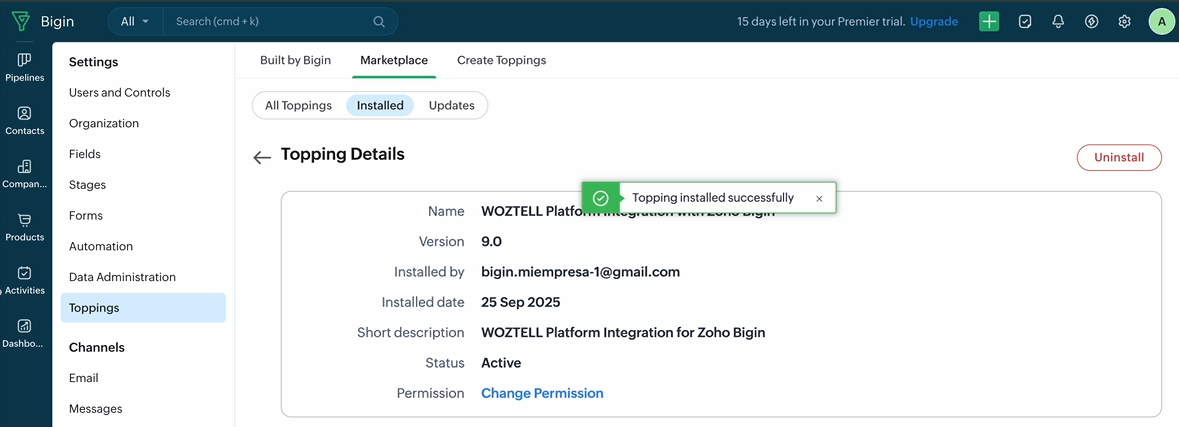This screenshot has height=427, width=1179.
Task: Open Products module in sidebar
Action: point(24,226)
